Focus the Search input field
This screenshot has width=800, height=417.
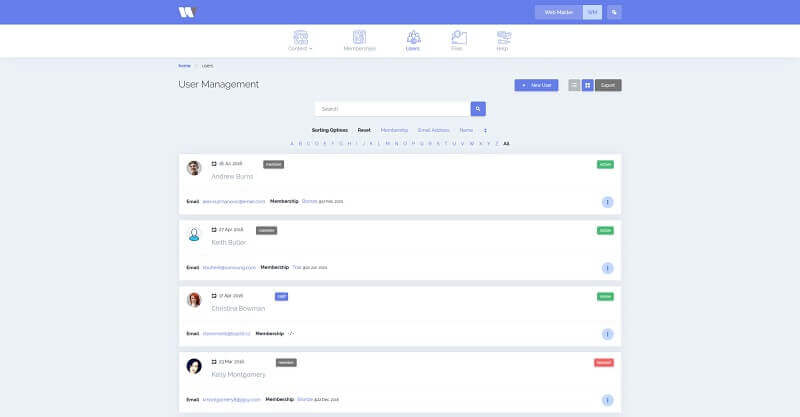392,109
